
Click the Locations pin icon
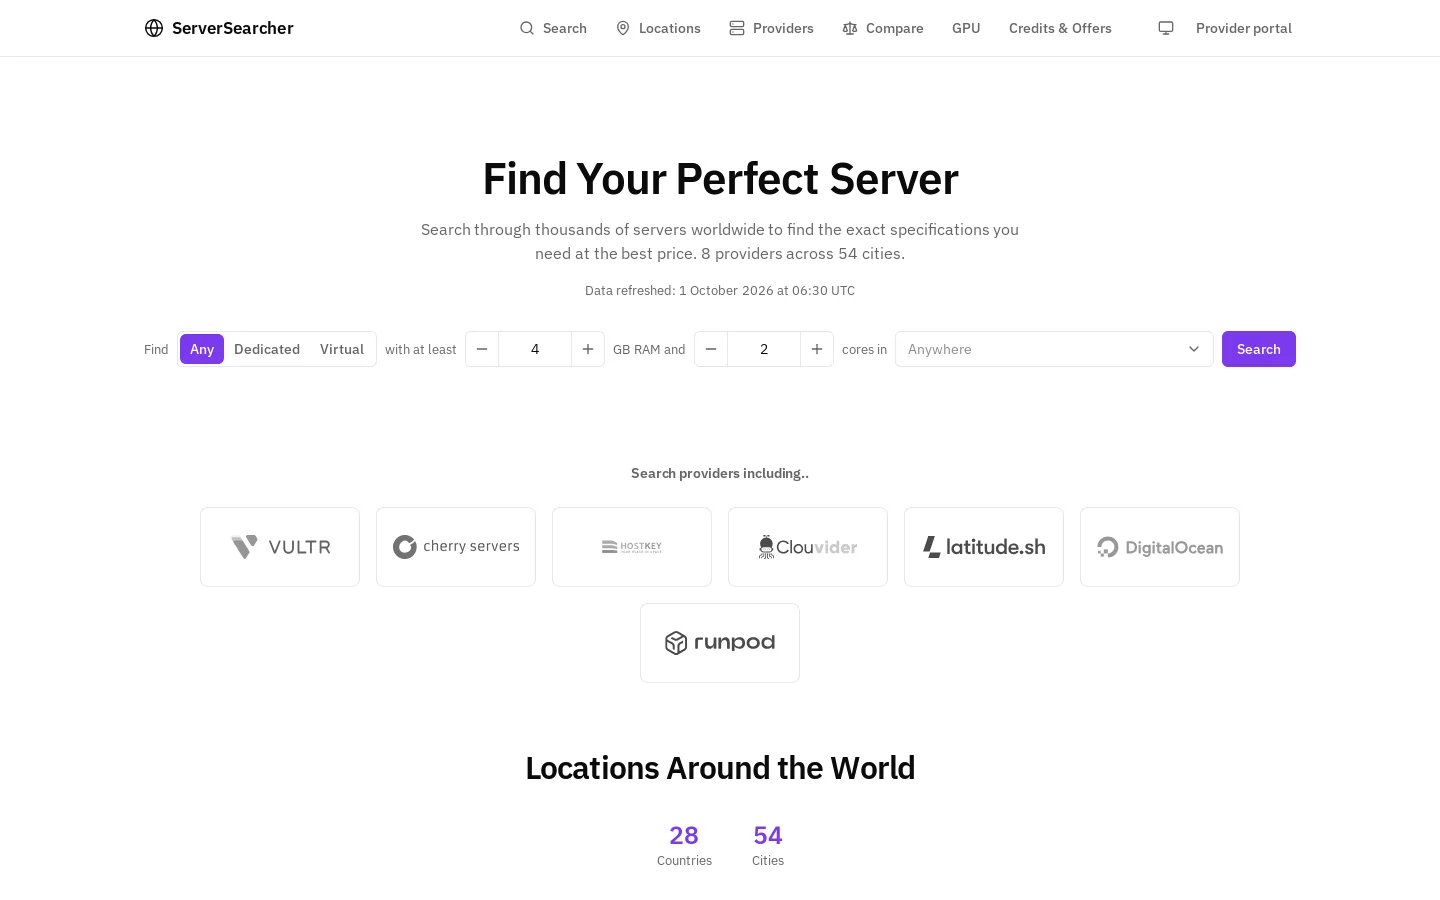(x=623, y=28)
